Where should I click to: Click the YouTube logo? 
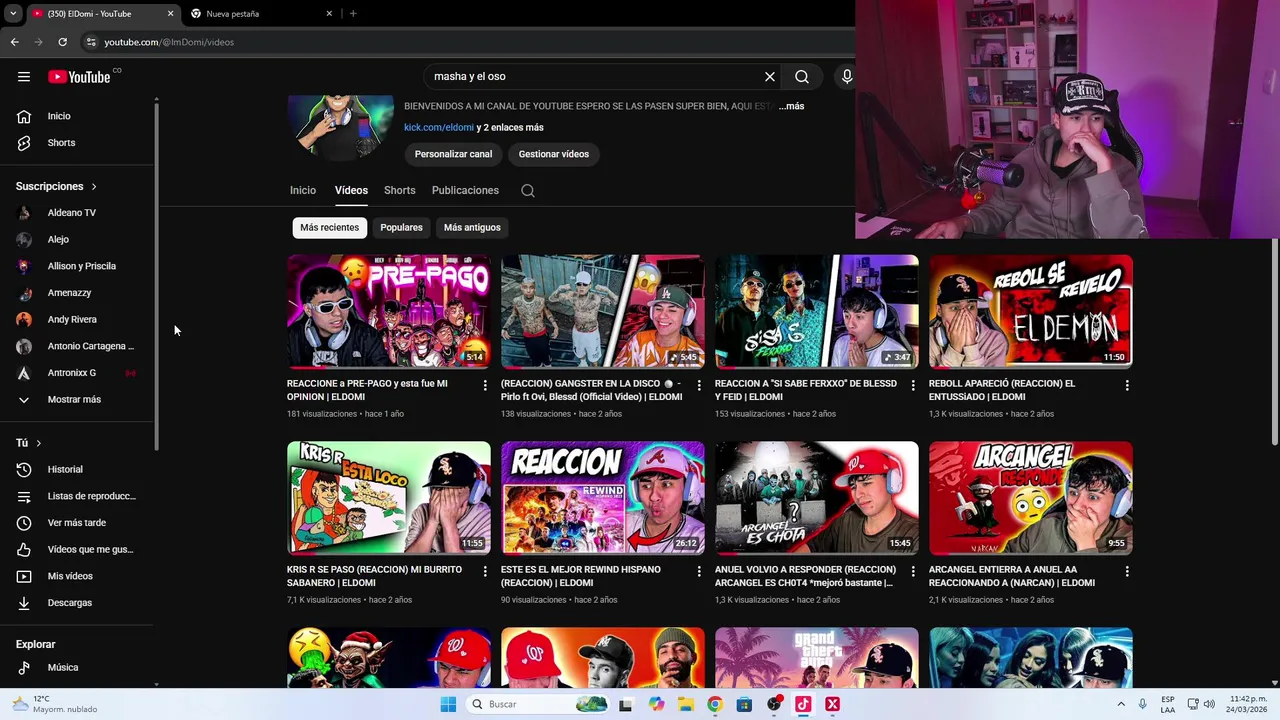(79, 77)
